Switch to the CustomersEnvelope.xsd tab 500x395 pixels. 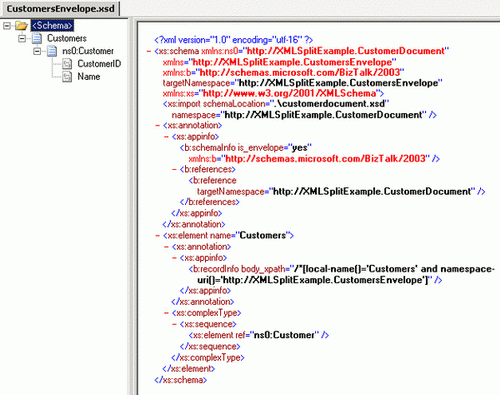click(x=60, y=9)
